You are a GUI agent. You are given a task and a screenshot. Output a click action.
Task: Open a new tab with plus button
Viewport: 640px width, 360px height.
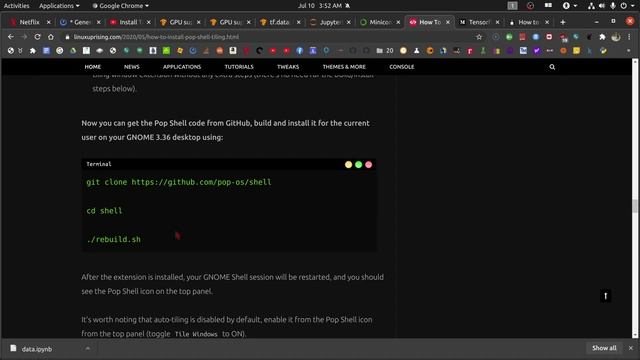[563, 22]
